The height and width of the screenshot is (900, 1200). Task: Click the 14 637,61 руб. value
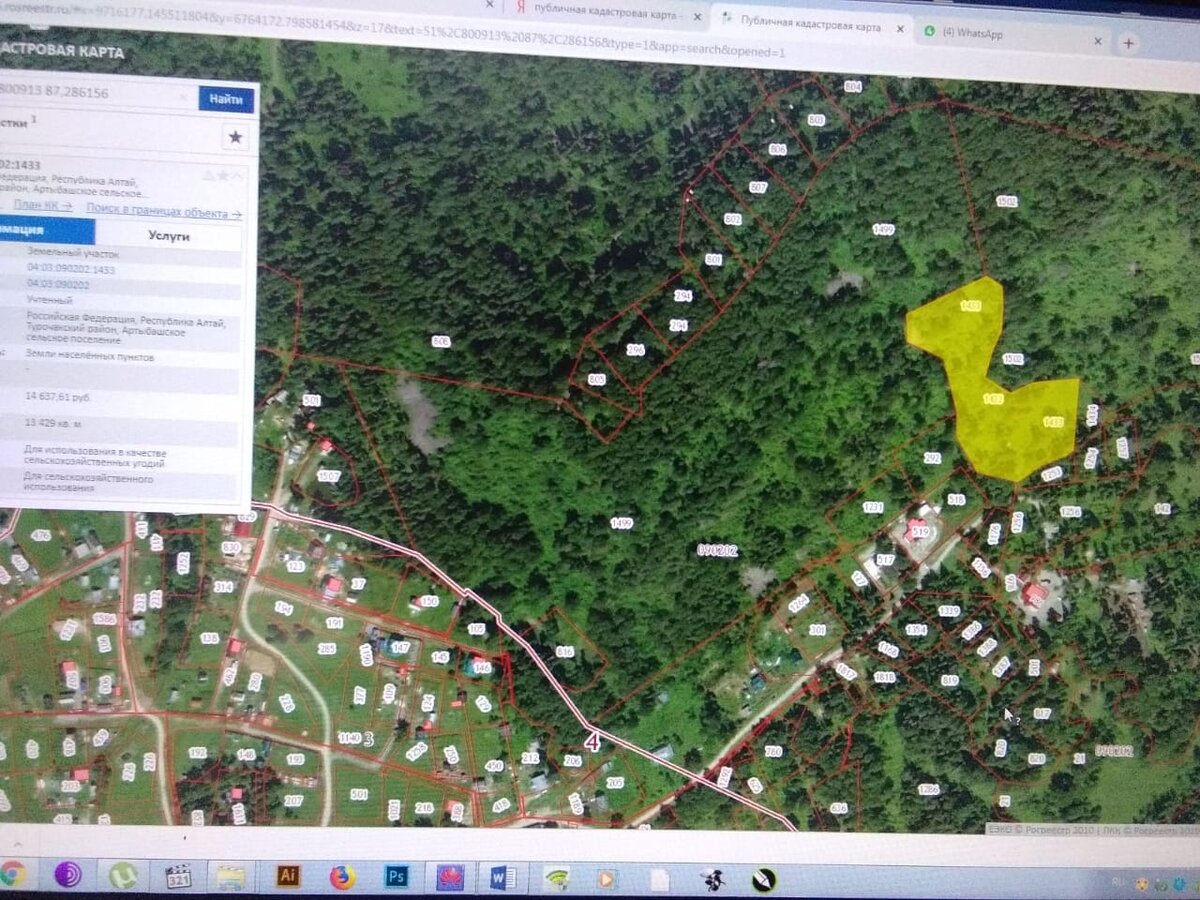tap(58, 397)
